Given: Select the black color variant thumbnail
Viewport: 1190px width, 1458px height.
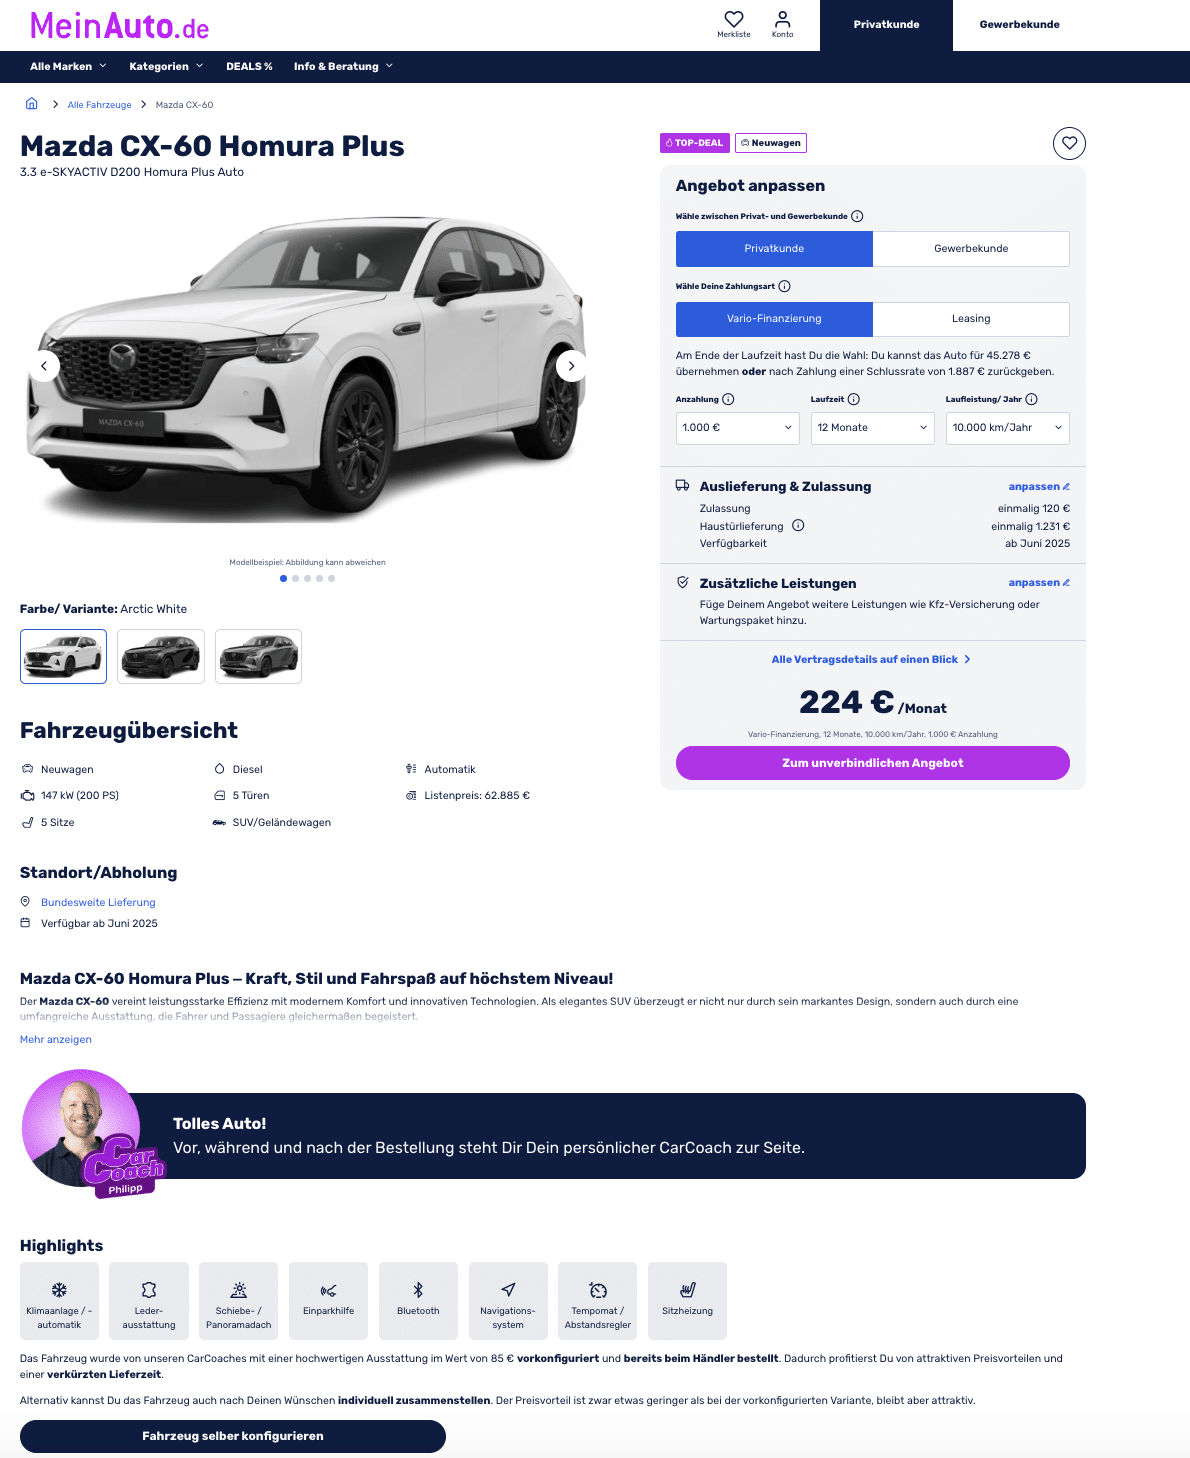Looking at the screenshot, I should point(161,657).
